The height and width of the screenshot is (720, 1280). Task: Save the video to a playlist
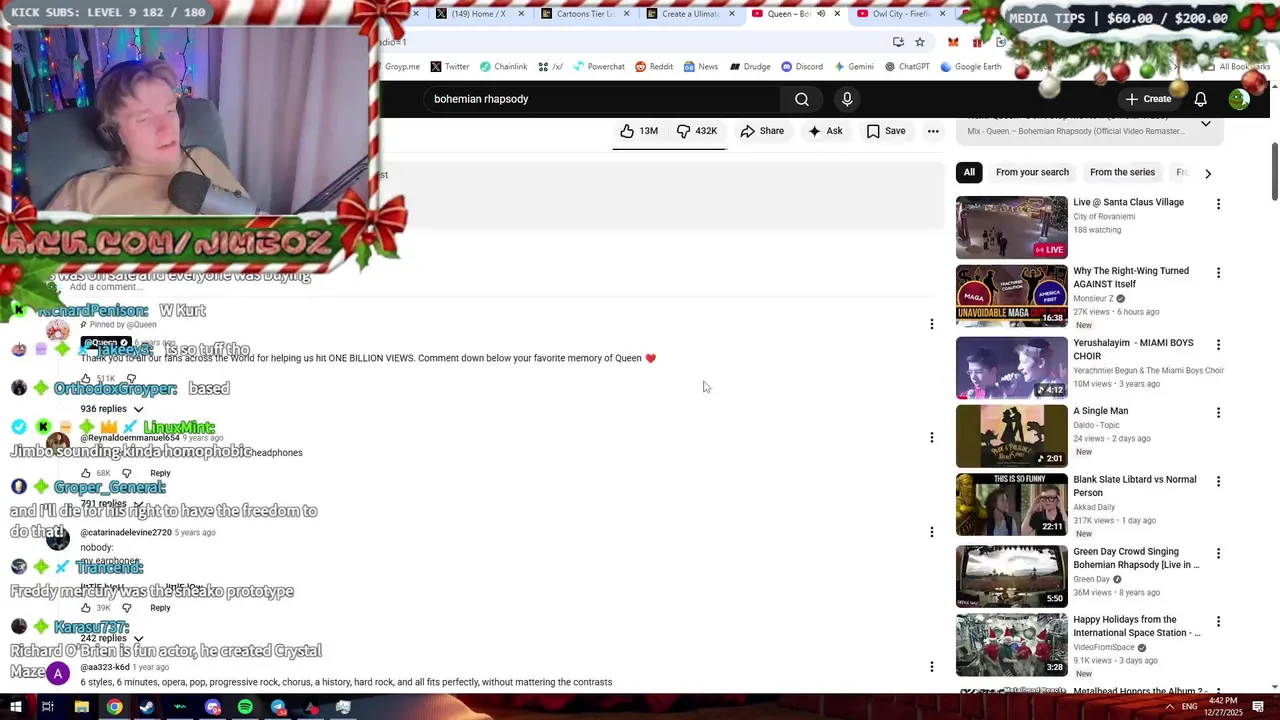point(886,131)
